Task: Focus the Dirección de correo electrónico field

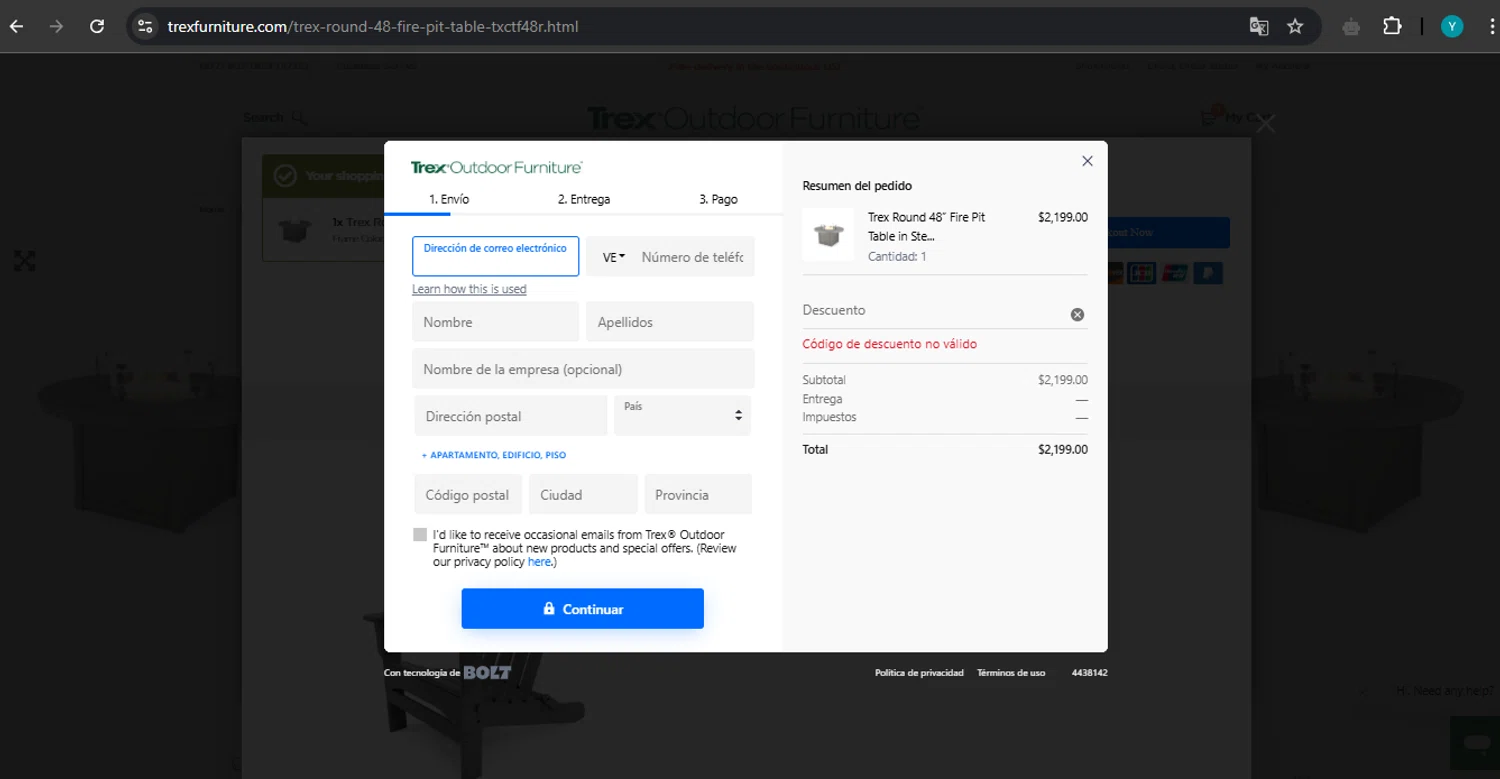Action: coord(495,256)
